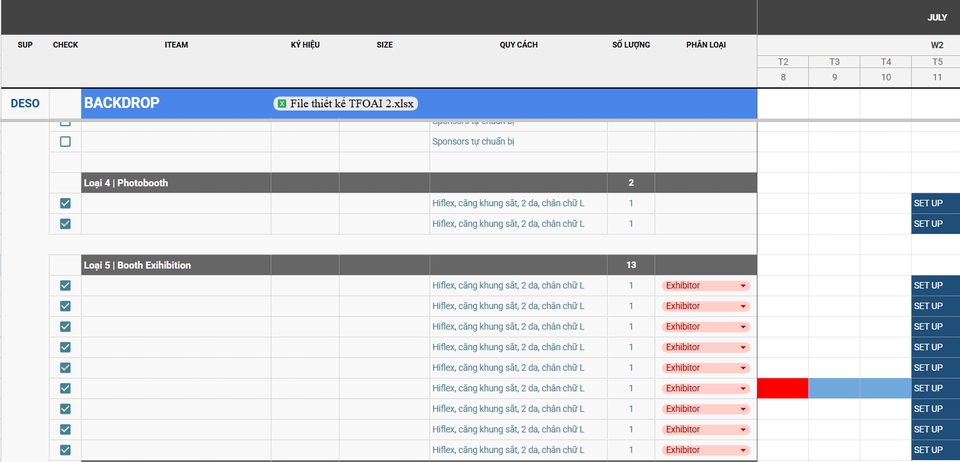Select the DESO supplier cell
Viewport: 960px width, 462px height.
(24, 103)
